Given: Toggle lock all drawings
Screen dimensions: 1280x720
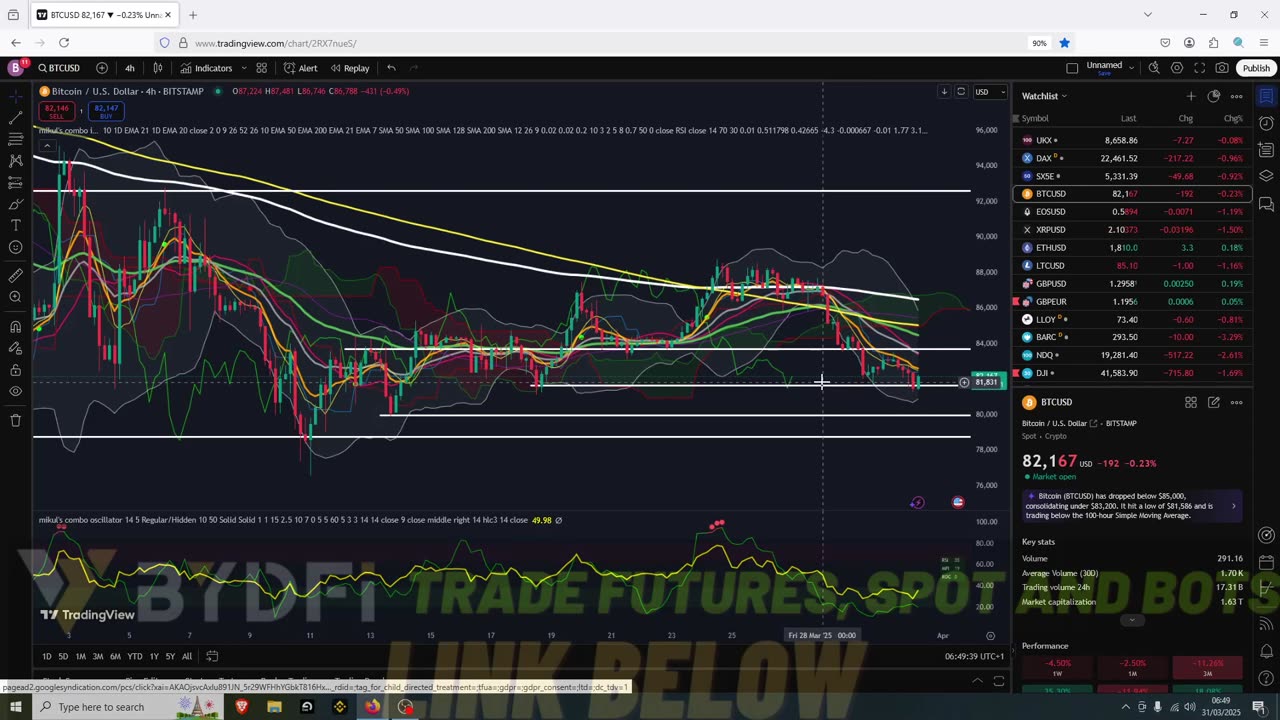Looking at the screenshot, I should pos(15,369).
